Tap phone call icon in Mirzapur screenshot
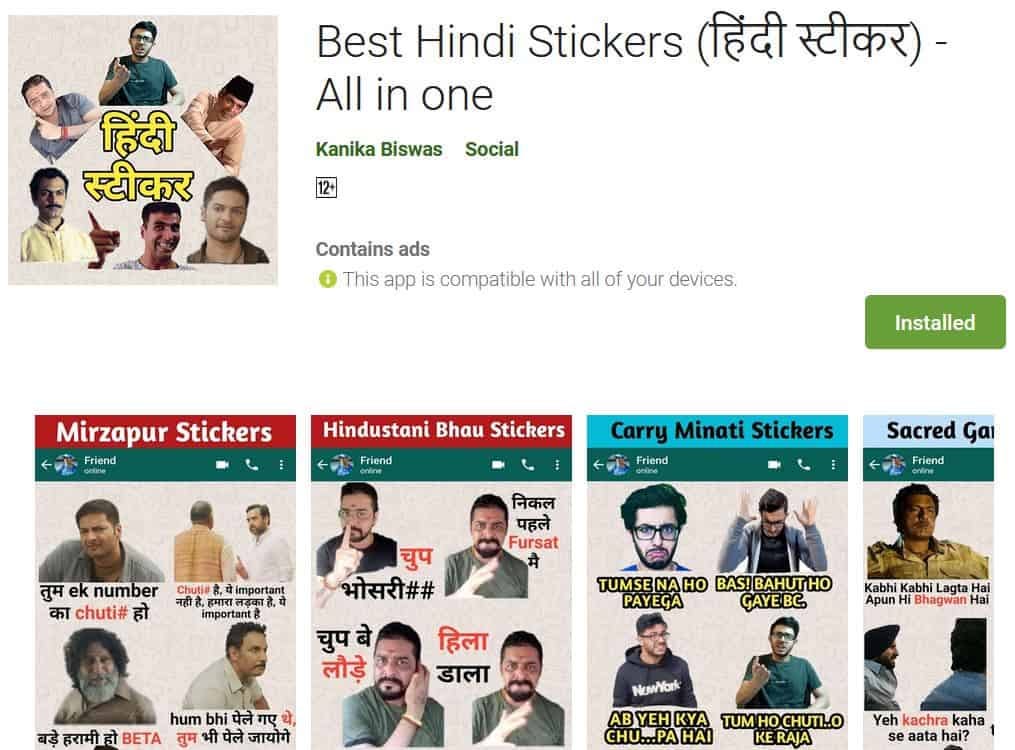This screenshot has width=1015, height=750. 252,465
